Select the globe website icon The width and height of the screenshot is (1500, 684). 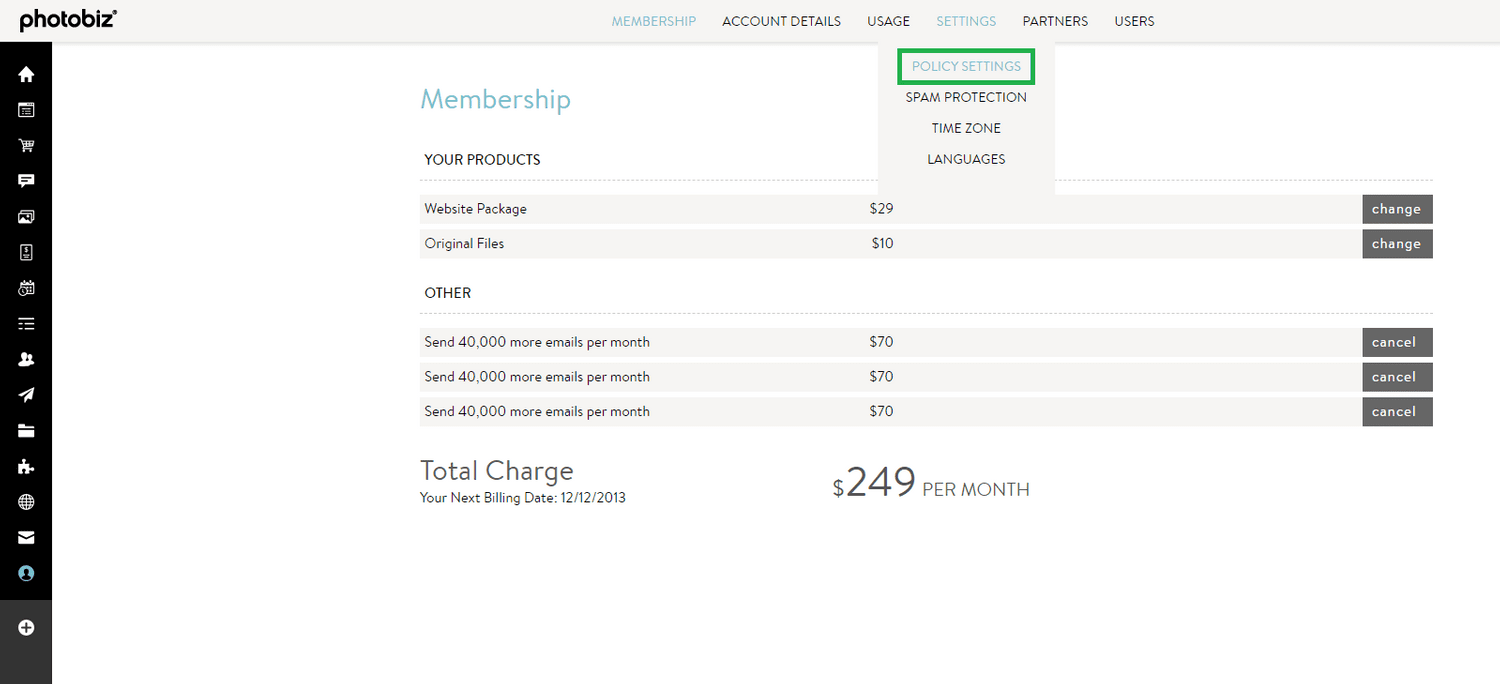(x=26, y=501)
